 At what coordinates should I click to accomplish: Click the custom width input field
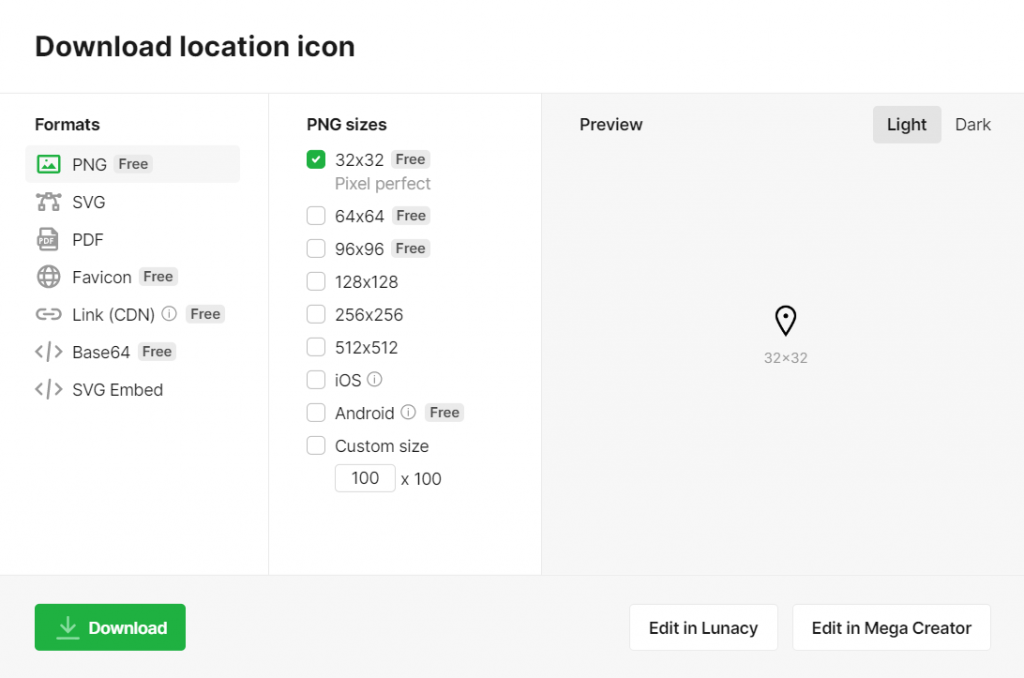coord(364,478)
